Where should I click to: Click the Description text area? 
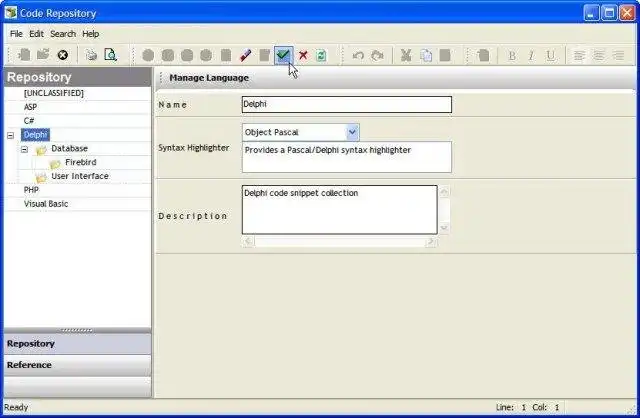[339, 210]
